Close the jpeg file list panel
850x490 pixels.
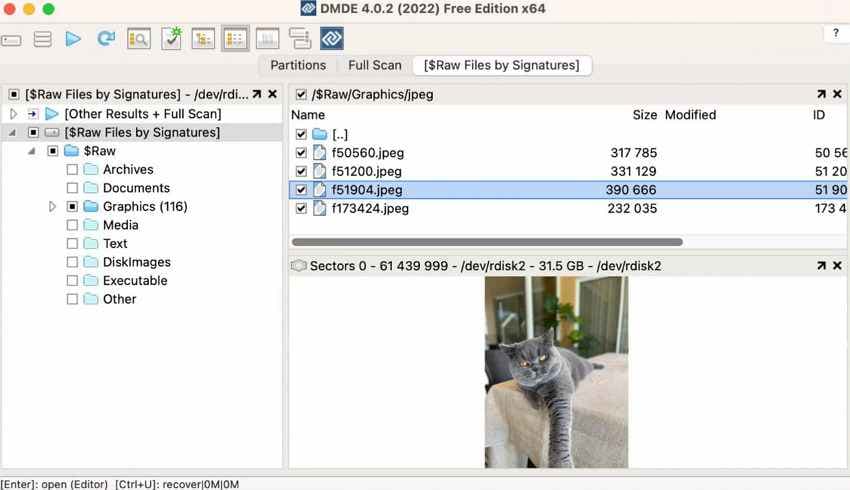[838, 94]
